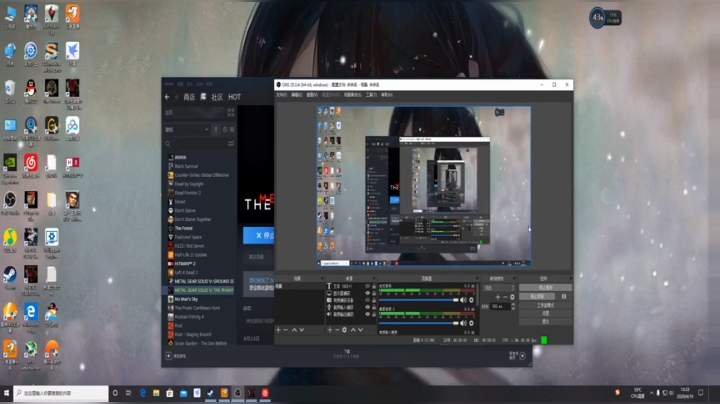720x404 pixels.
Task: Remove the selected scene in OBS Scenes panel
Action: click(286, 330)
